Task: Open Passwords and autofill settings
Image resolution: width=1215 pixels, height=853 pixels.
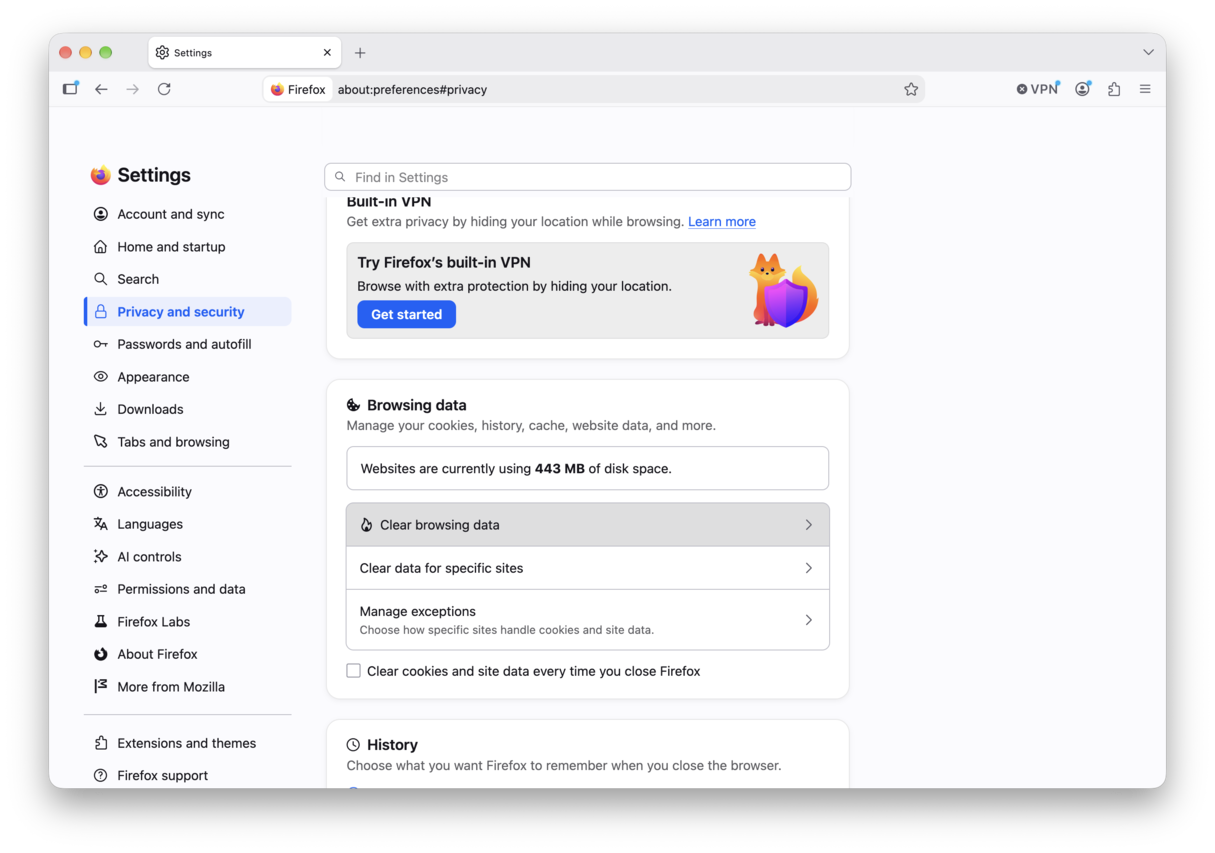Action: [x=188, y=344]
